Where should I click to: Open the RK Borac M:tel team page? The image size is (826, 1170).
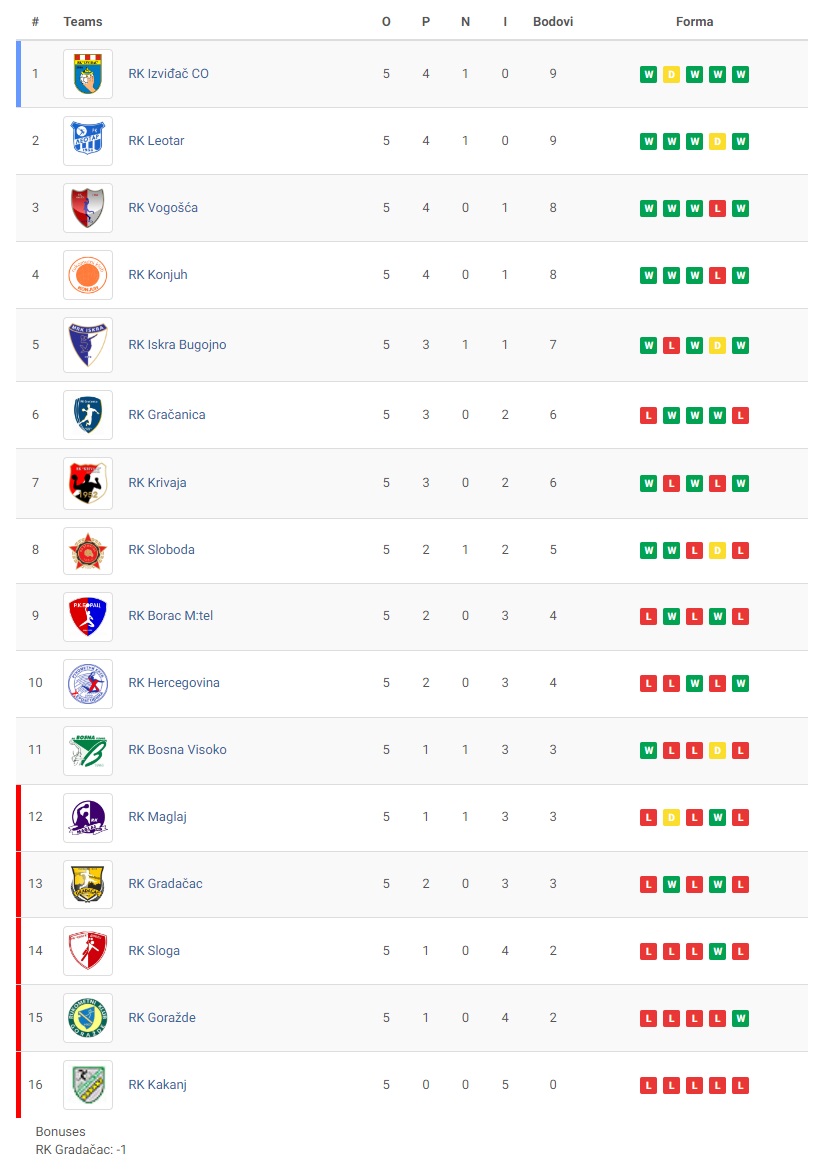tap(171, 616)
